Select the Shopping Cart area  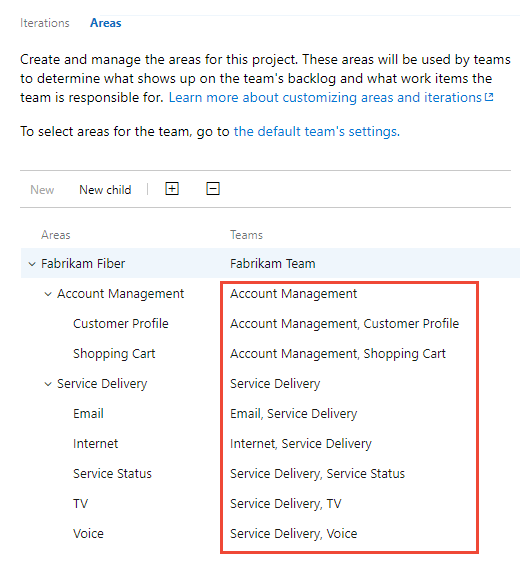[114, 354]
